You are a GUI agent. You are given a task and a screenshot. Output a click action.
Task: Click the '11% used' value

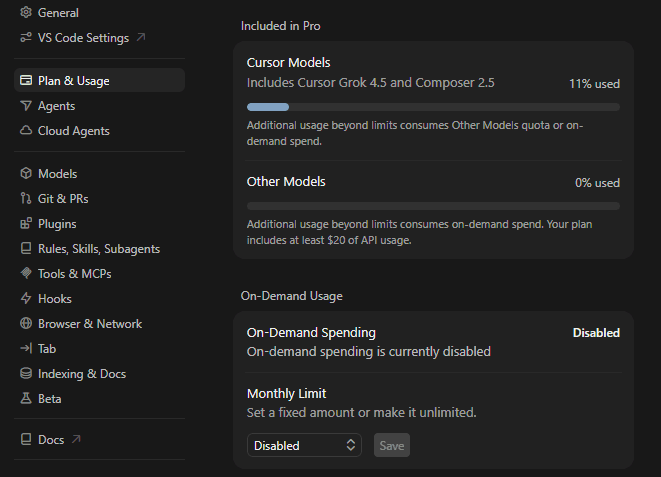tap(594, 83)
